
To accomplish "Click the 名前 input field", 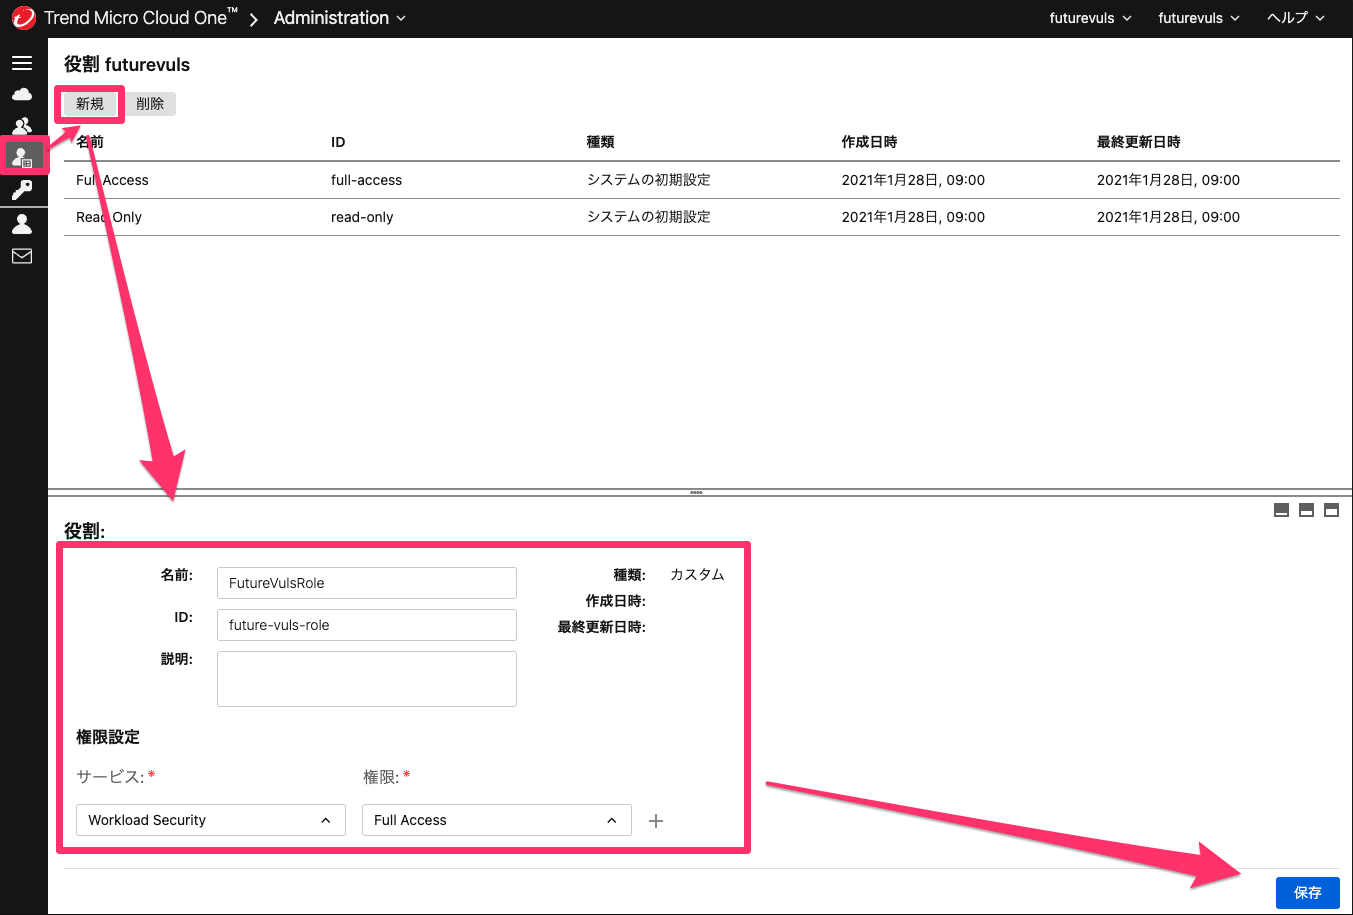I will [x=367, y=583].
